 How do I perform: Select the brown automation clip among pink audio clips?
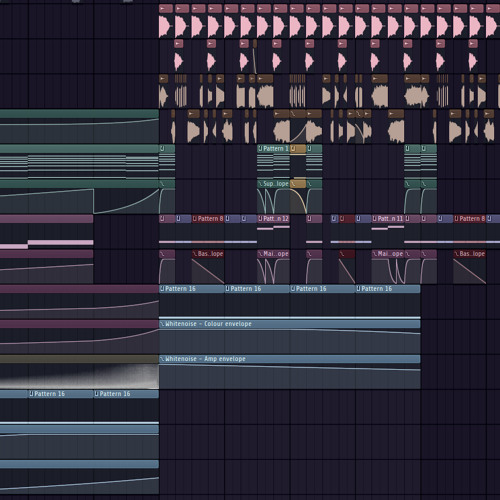(x=255, y=56)
